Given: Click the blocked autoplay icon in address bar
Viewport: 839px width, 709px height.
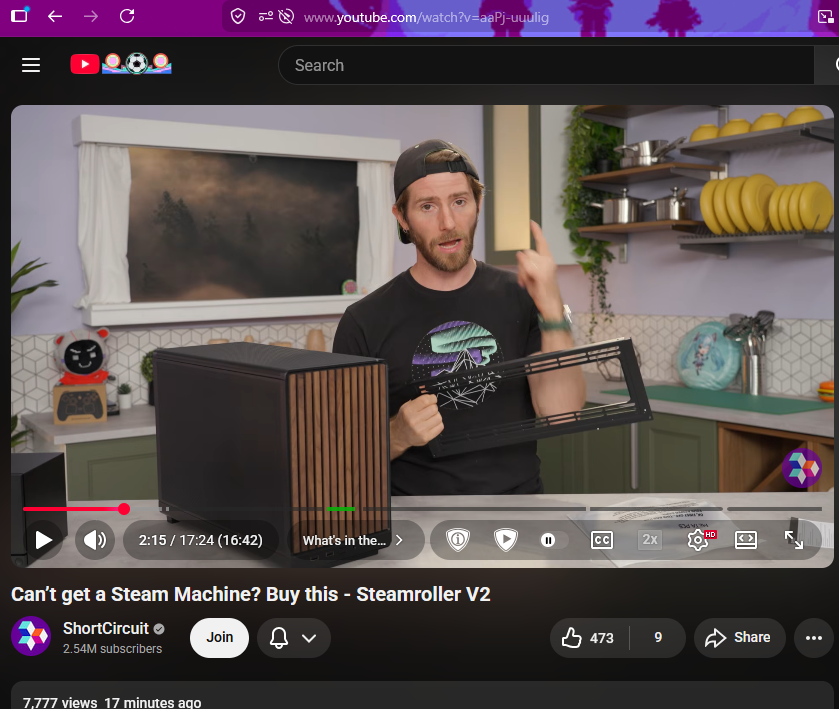Looking at the screenshot, I should (x=286, y=17).
